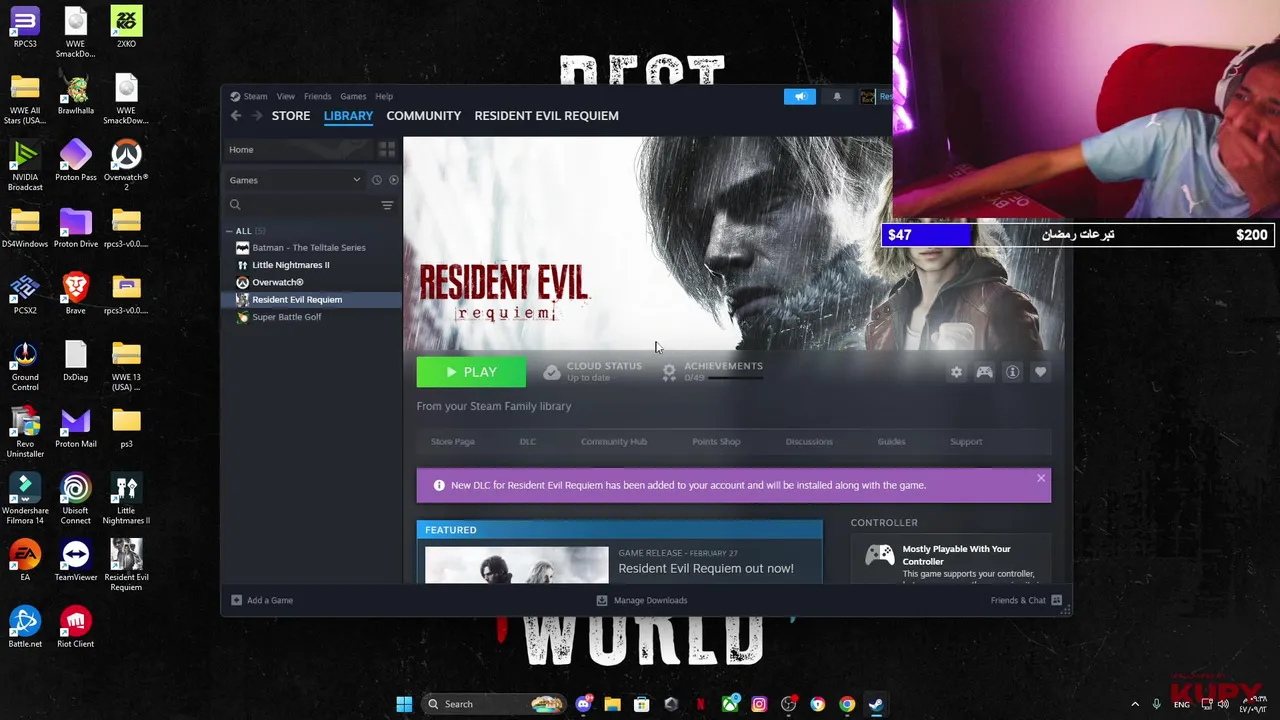Open the Steam menu
Image resolution: width=1280 pixels, height=720 pixels.
(249, 96)
